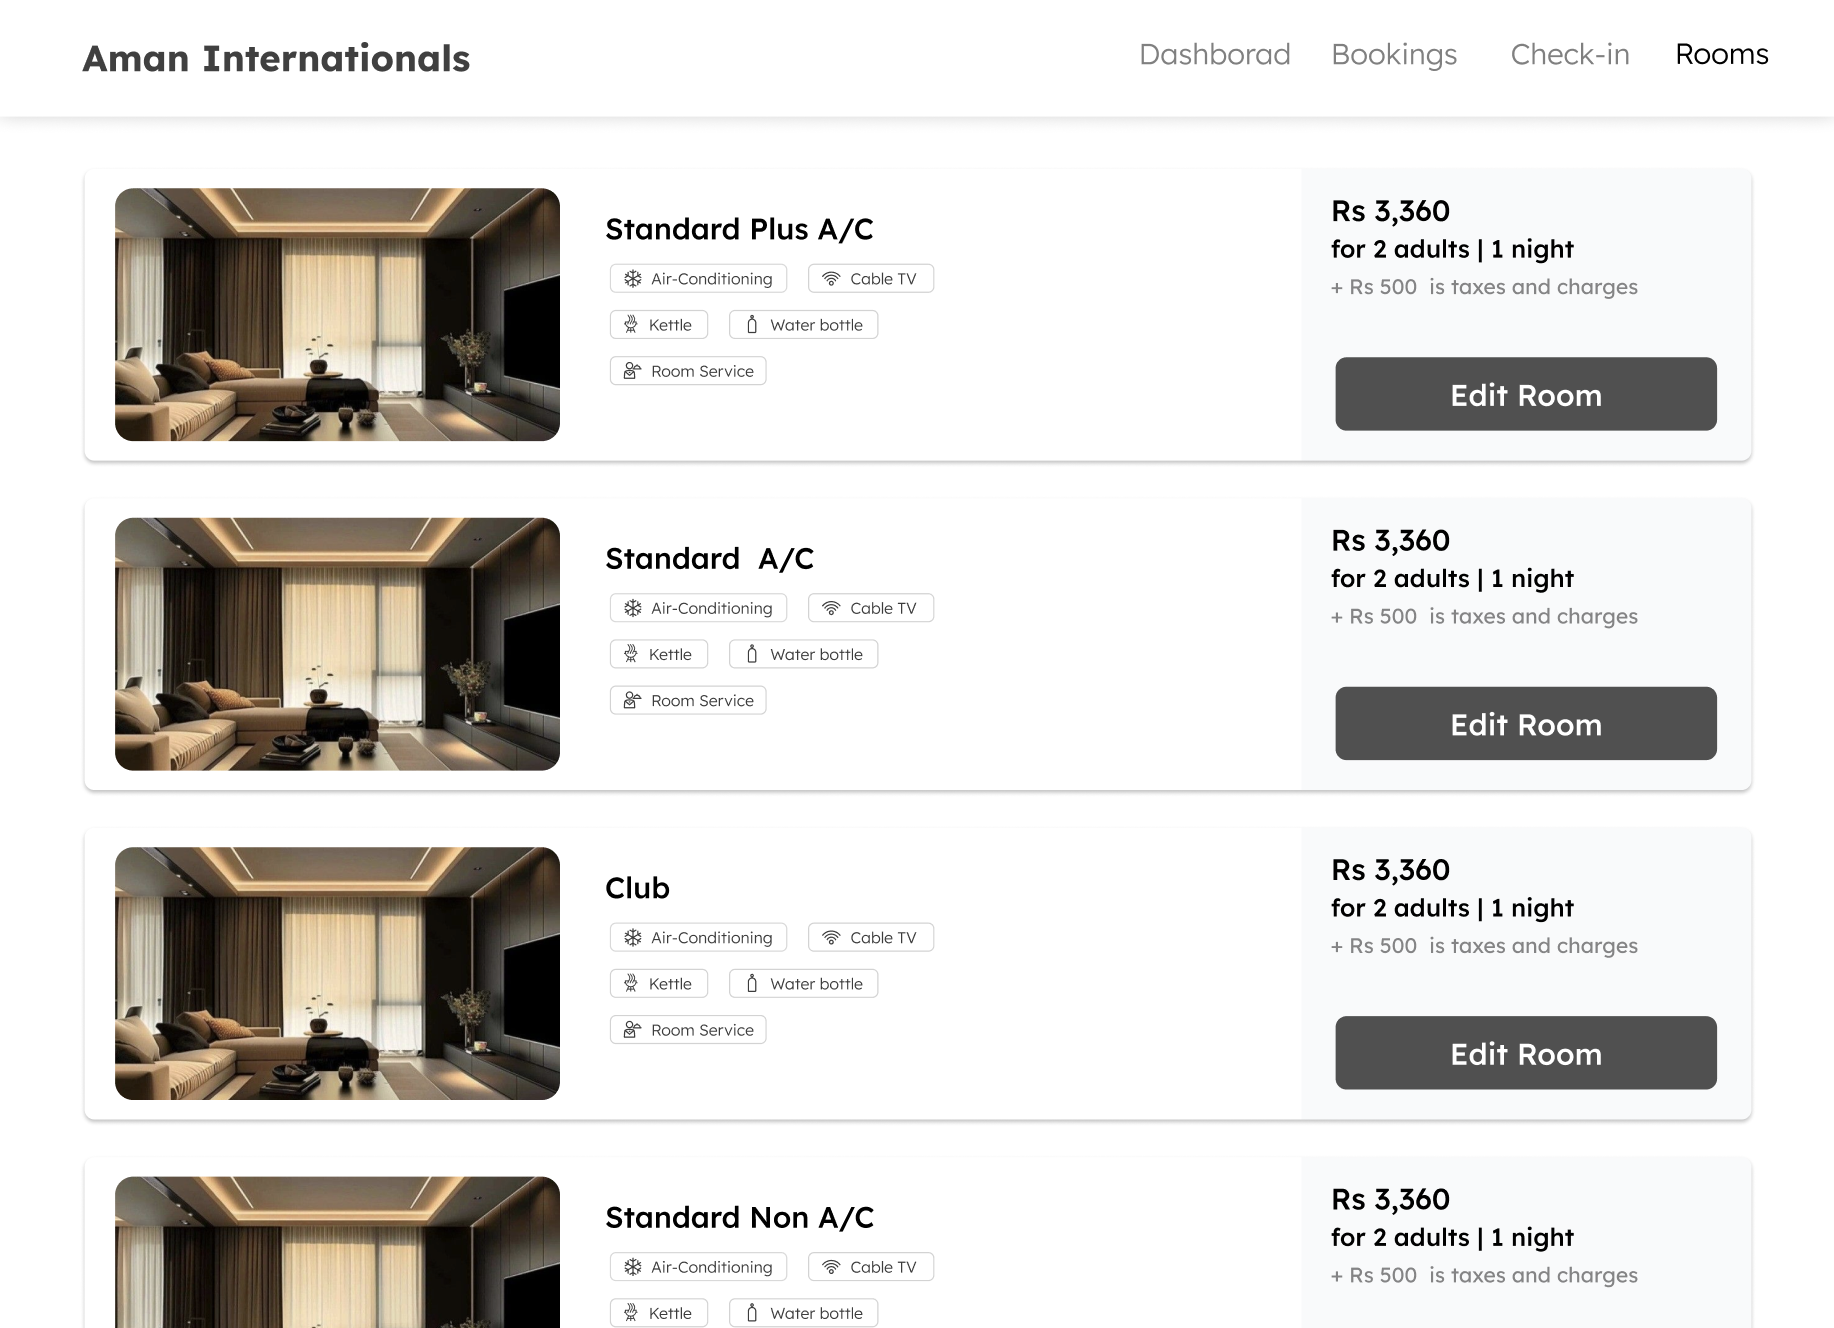The width and height of the screenshot is (1834, 1328).
Task: Go to the Bookings page
Action: click(x=1394, y=54)
